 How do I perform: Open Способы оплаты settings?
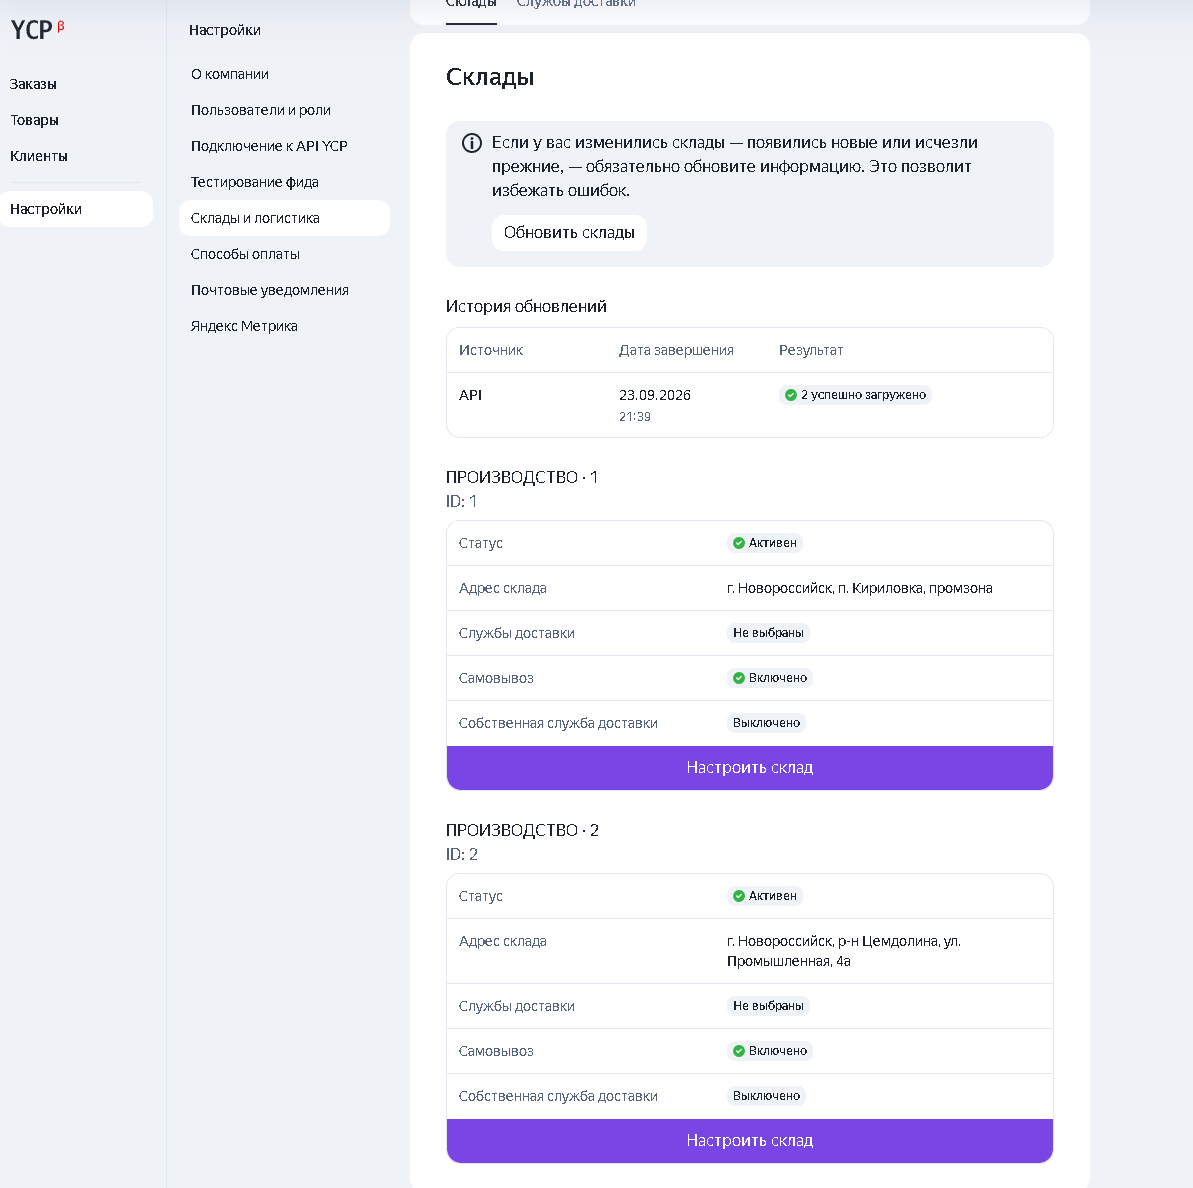tap(245, 254)
